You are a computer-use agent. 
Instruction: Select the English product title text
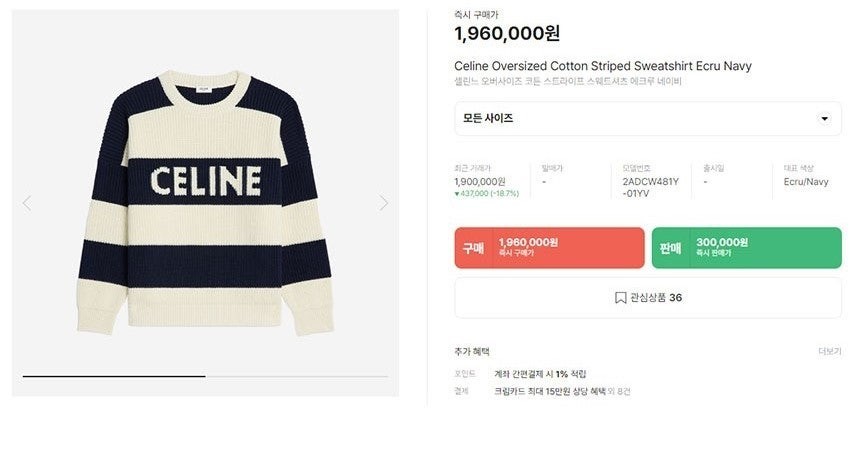pos(602,66)
